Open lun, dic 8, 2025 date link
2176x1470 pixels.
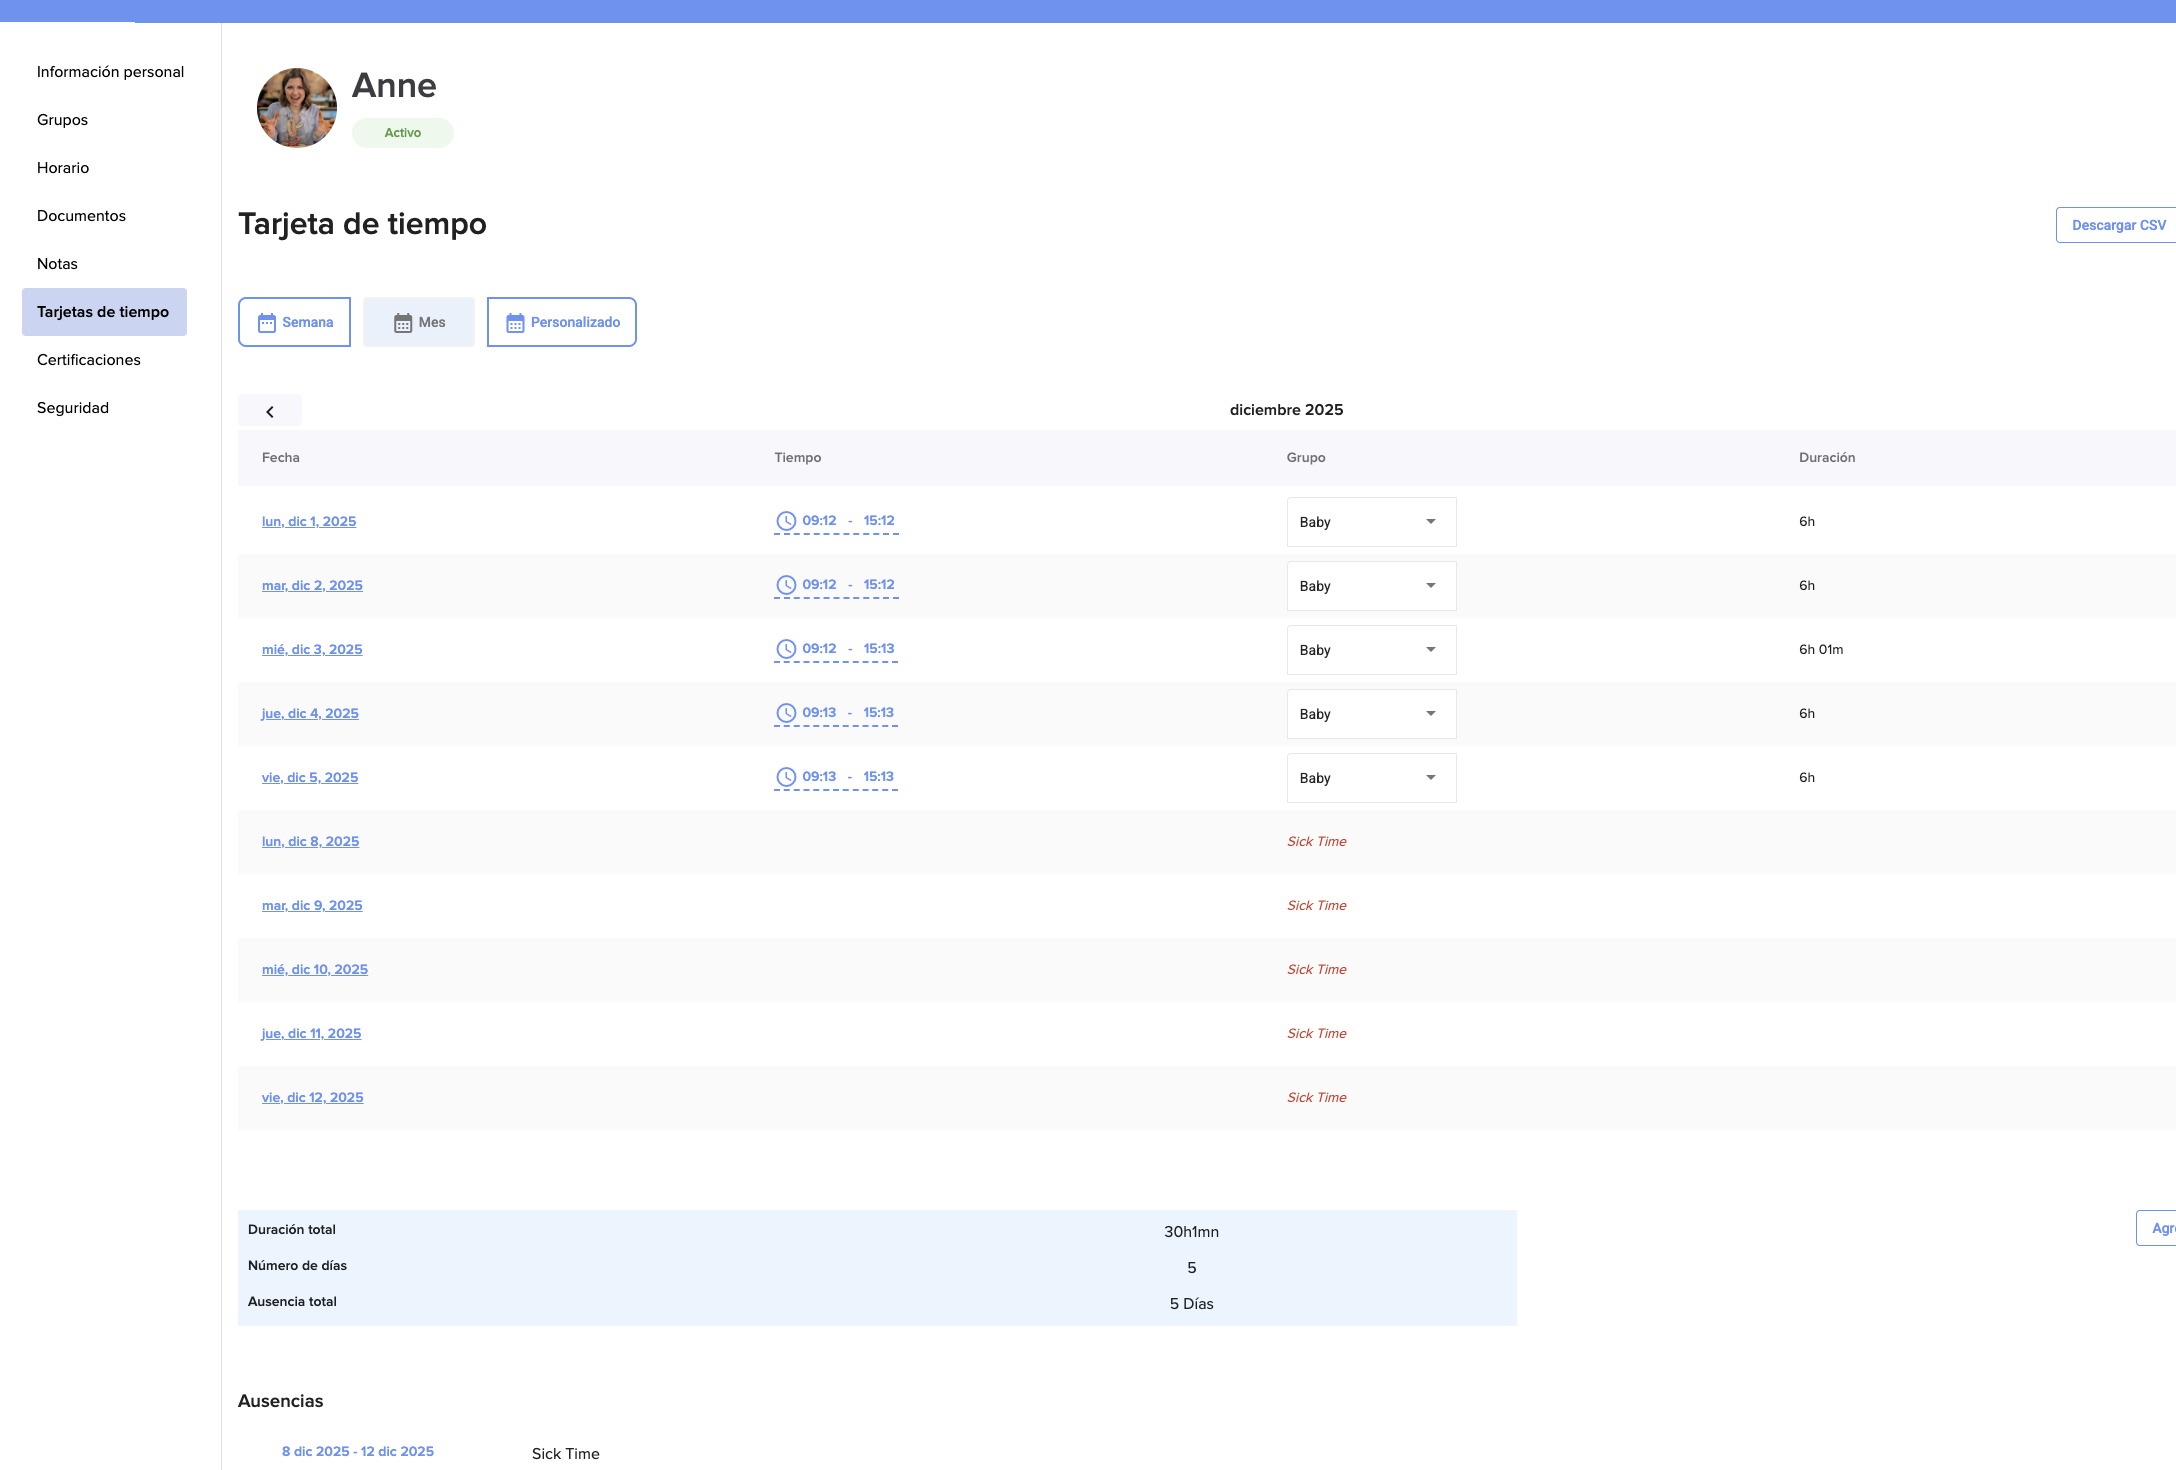click(310, 841)
